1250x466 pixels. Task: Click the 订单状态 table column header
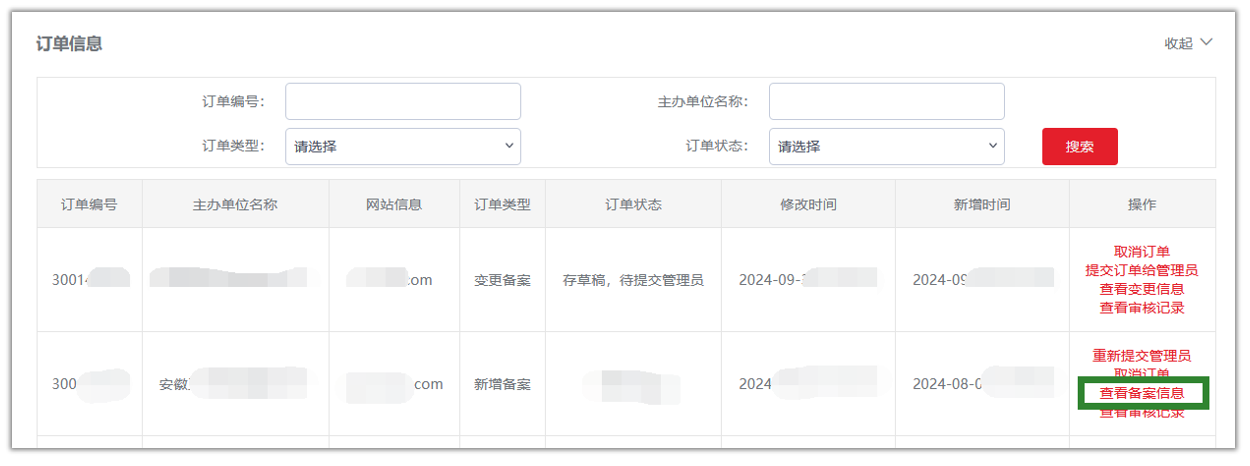(633, 204)
